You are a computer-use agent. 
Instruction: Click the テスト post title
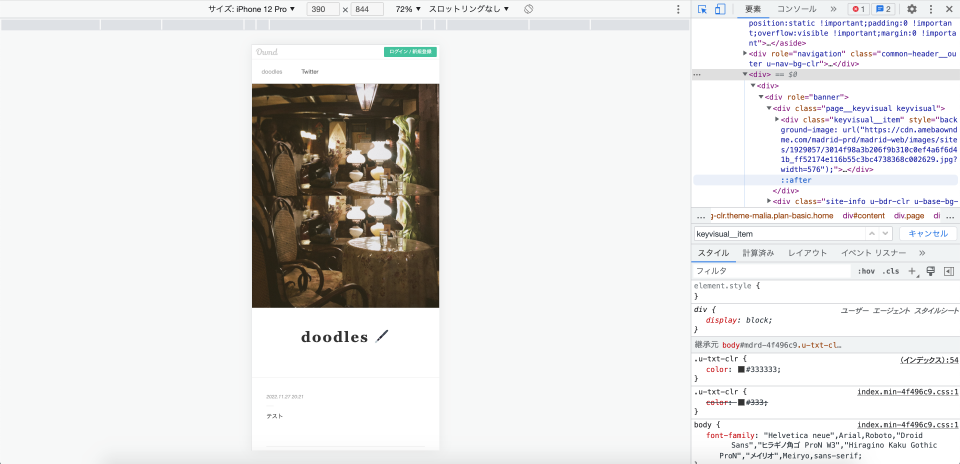coord(274,417)
